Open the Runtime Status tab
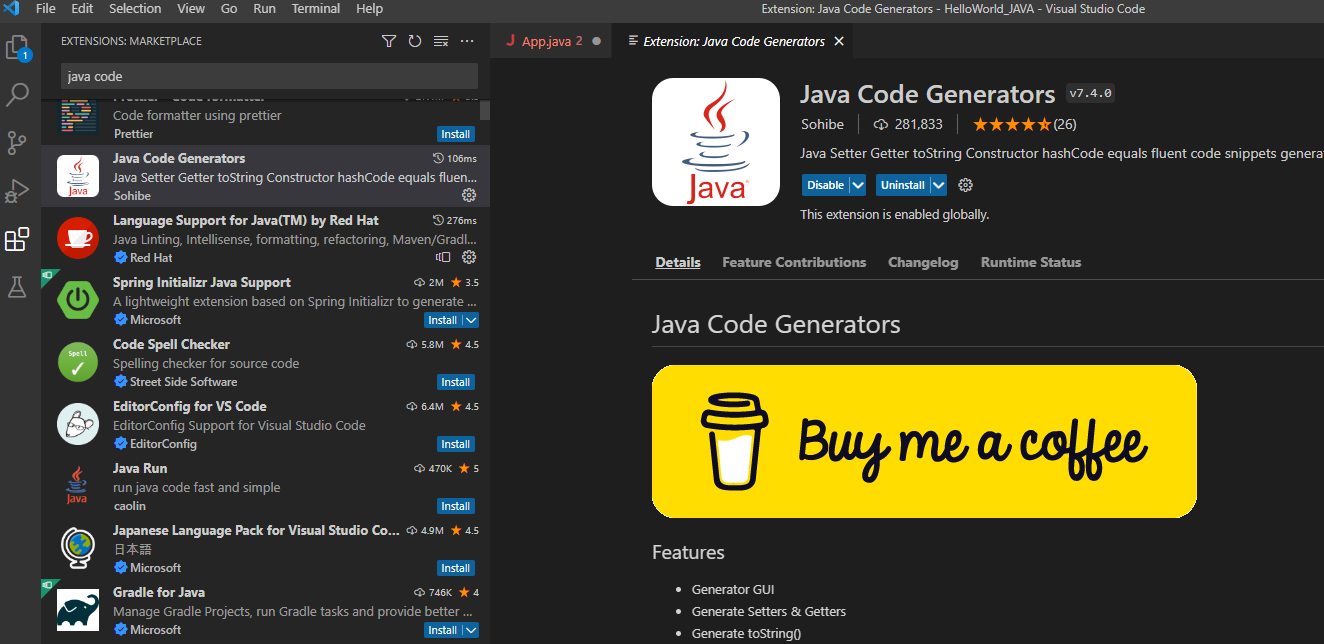Viewport: 1324px width, 644px height. tap(1031, 262)
